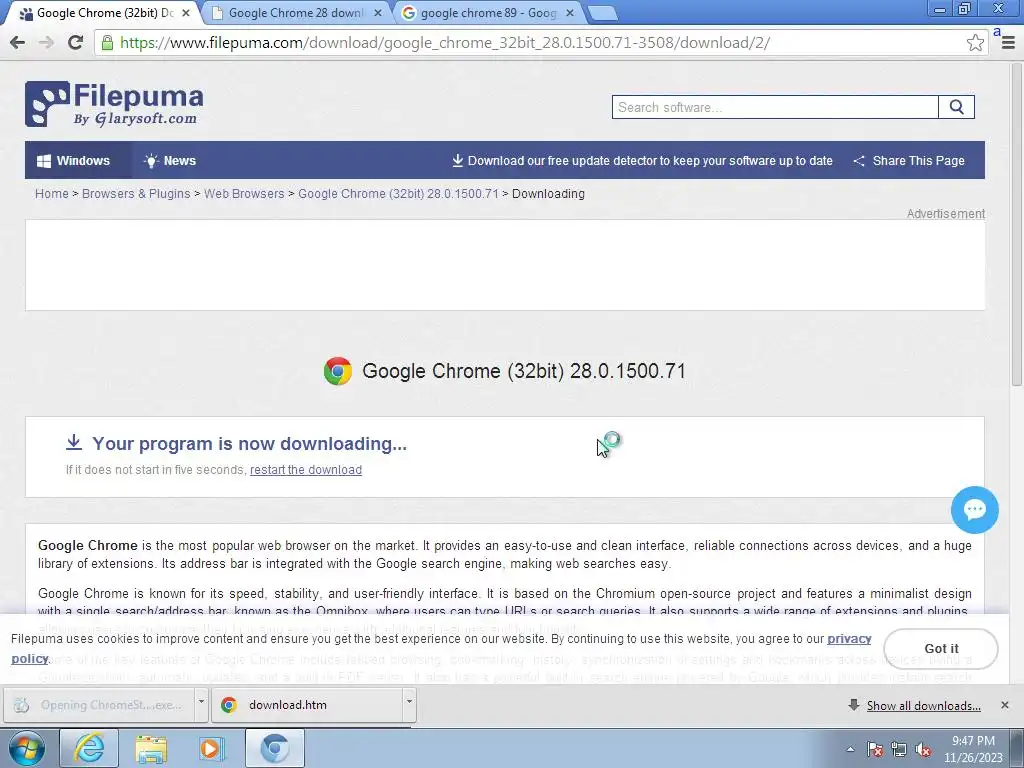Image resolution: width=1024 pixels, height=768 pixels.
Task: Click the download.htm Chrome file icon
Action: (229, 705)
